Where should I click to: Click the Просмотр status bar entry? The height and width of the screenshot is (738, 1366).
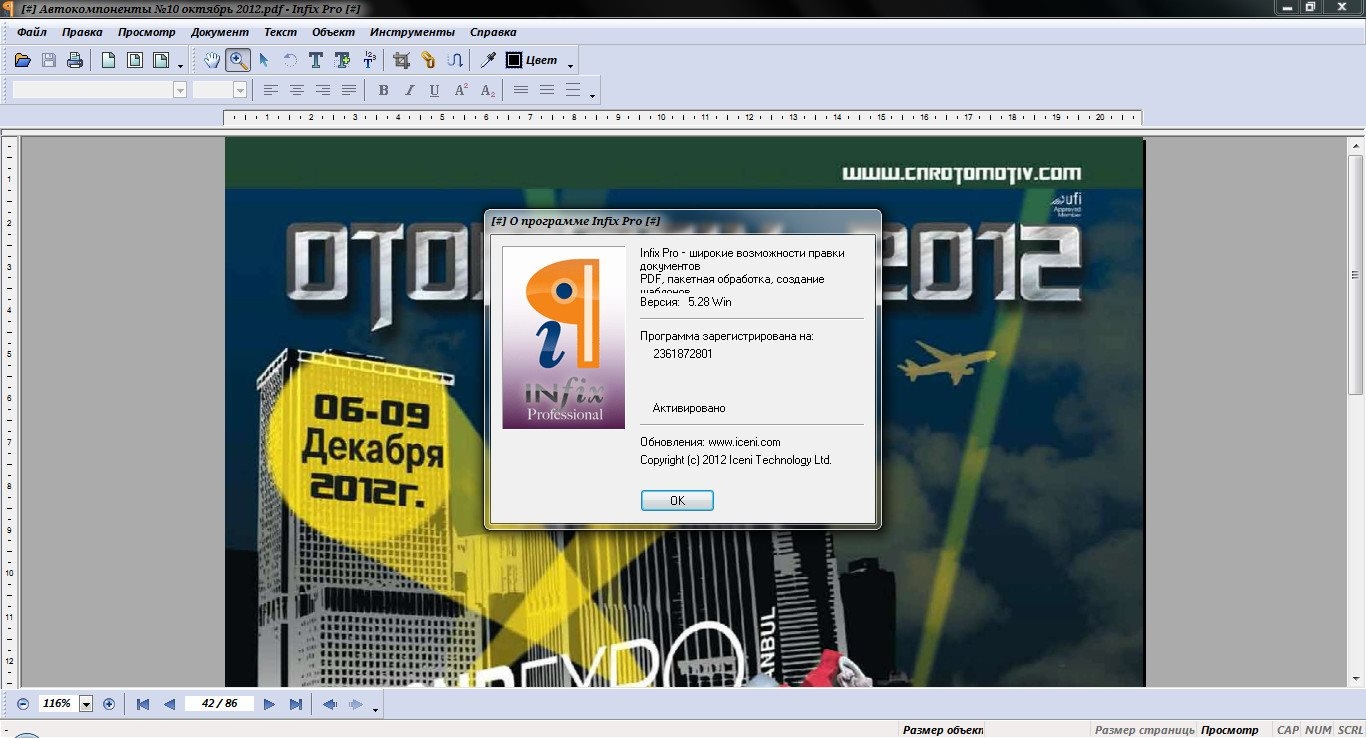(x=1229, y=730)
